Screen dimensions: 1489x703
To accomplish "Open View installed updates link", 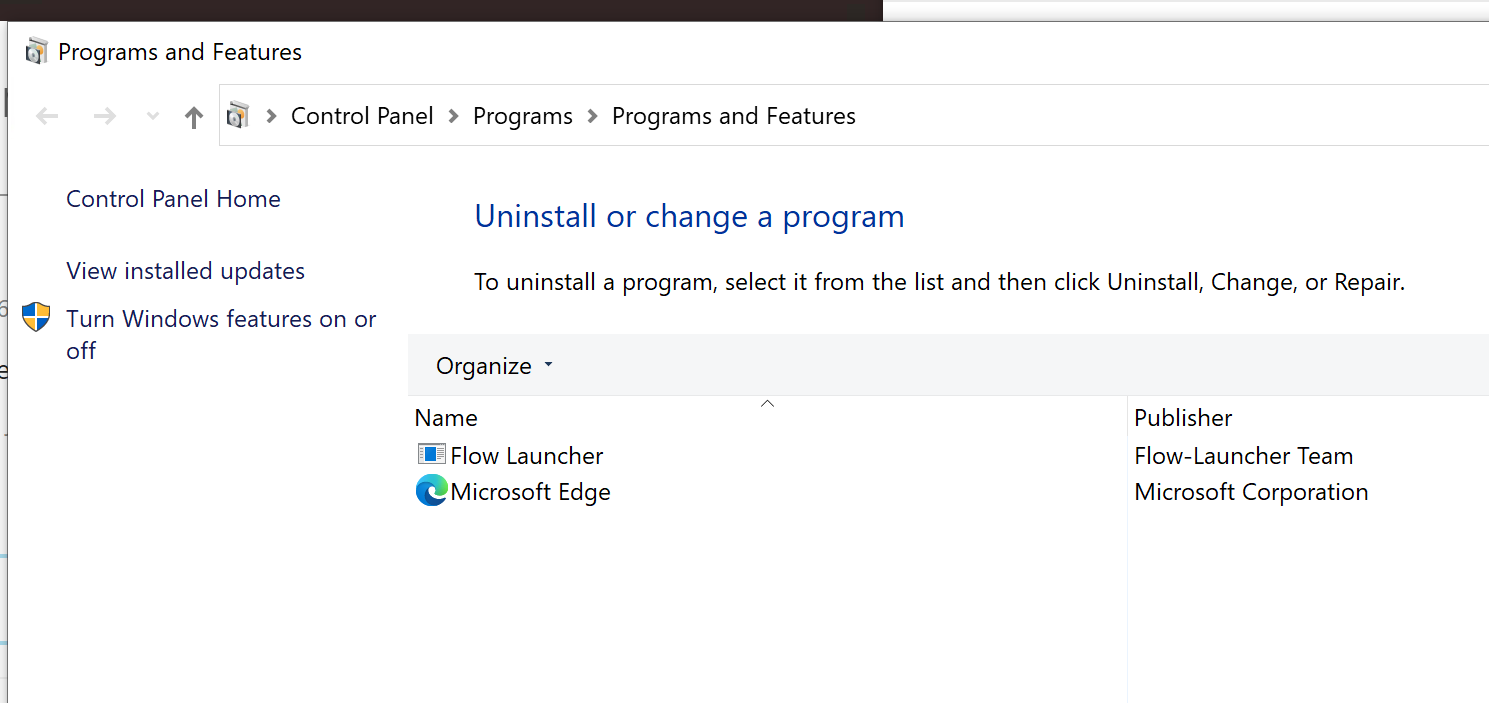I will pos(185,271).
